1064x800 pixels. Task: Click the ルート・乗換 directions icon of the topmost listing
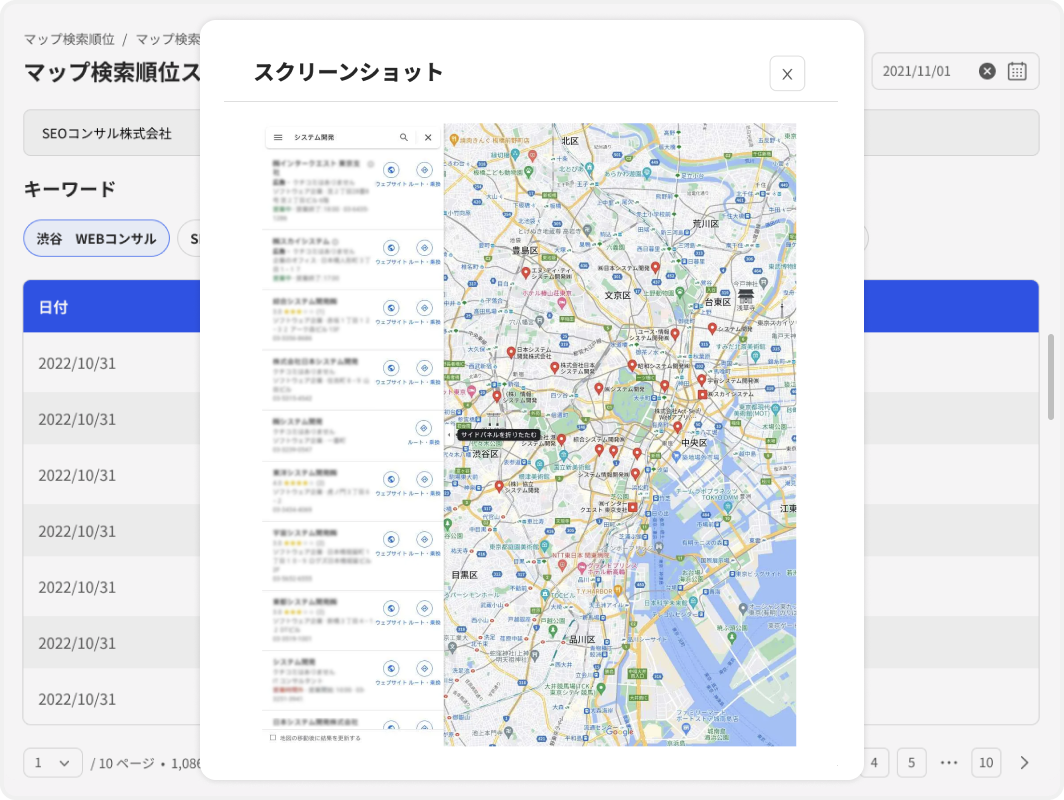[423, 170]
